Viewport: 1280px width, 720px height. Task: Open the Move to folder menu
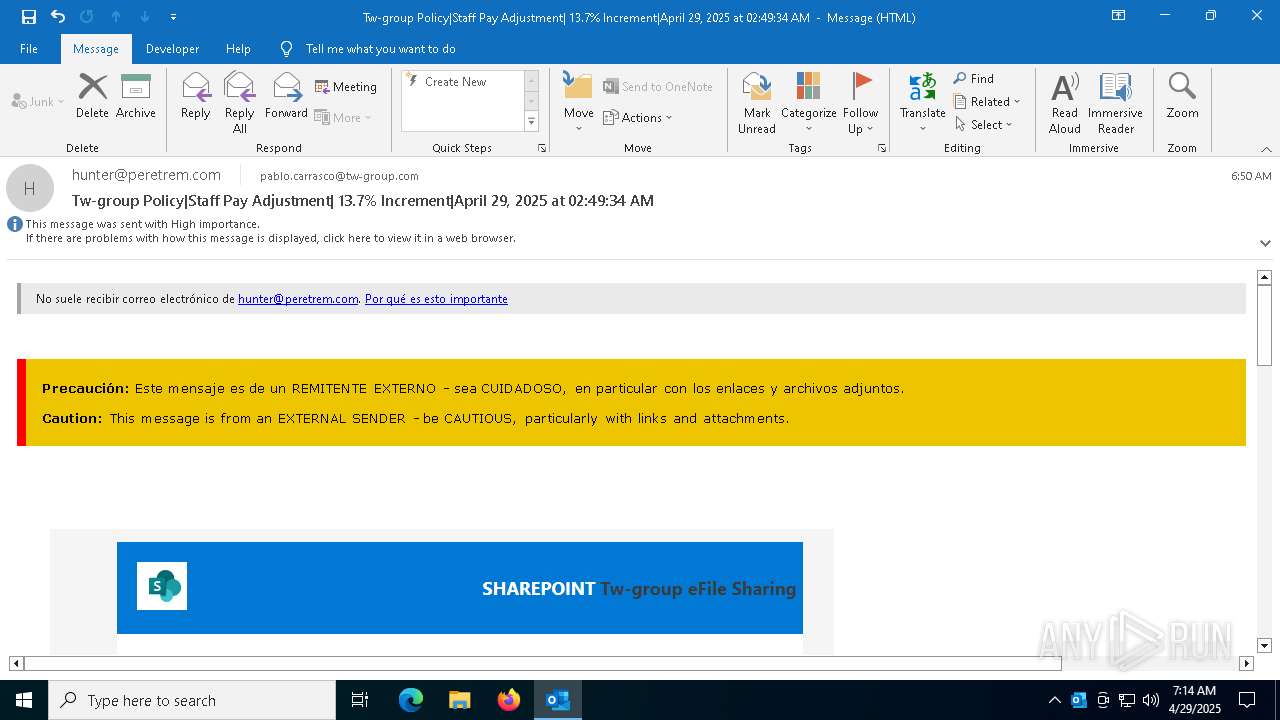click(579, 103)
